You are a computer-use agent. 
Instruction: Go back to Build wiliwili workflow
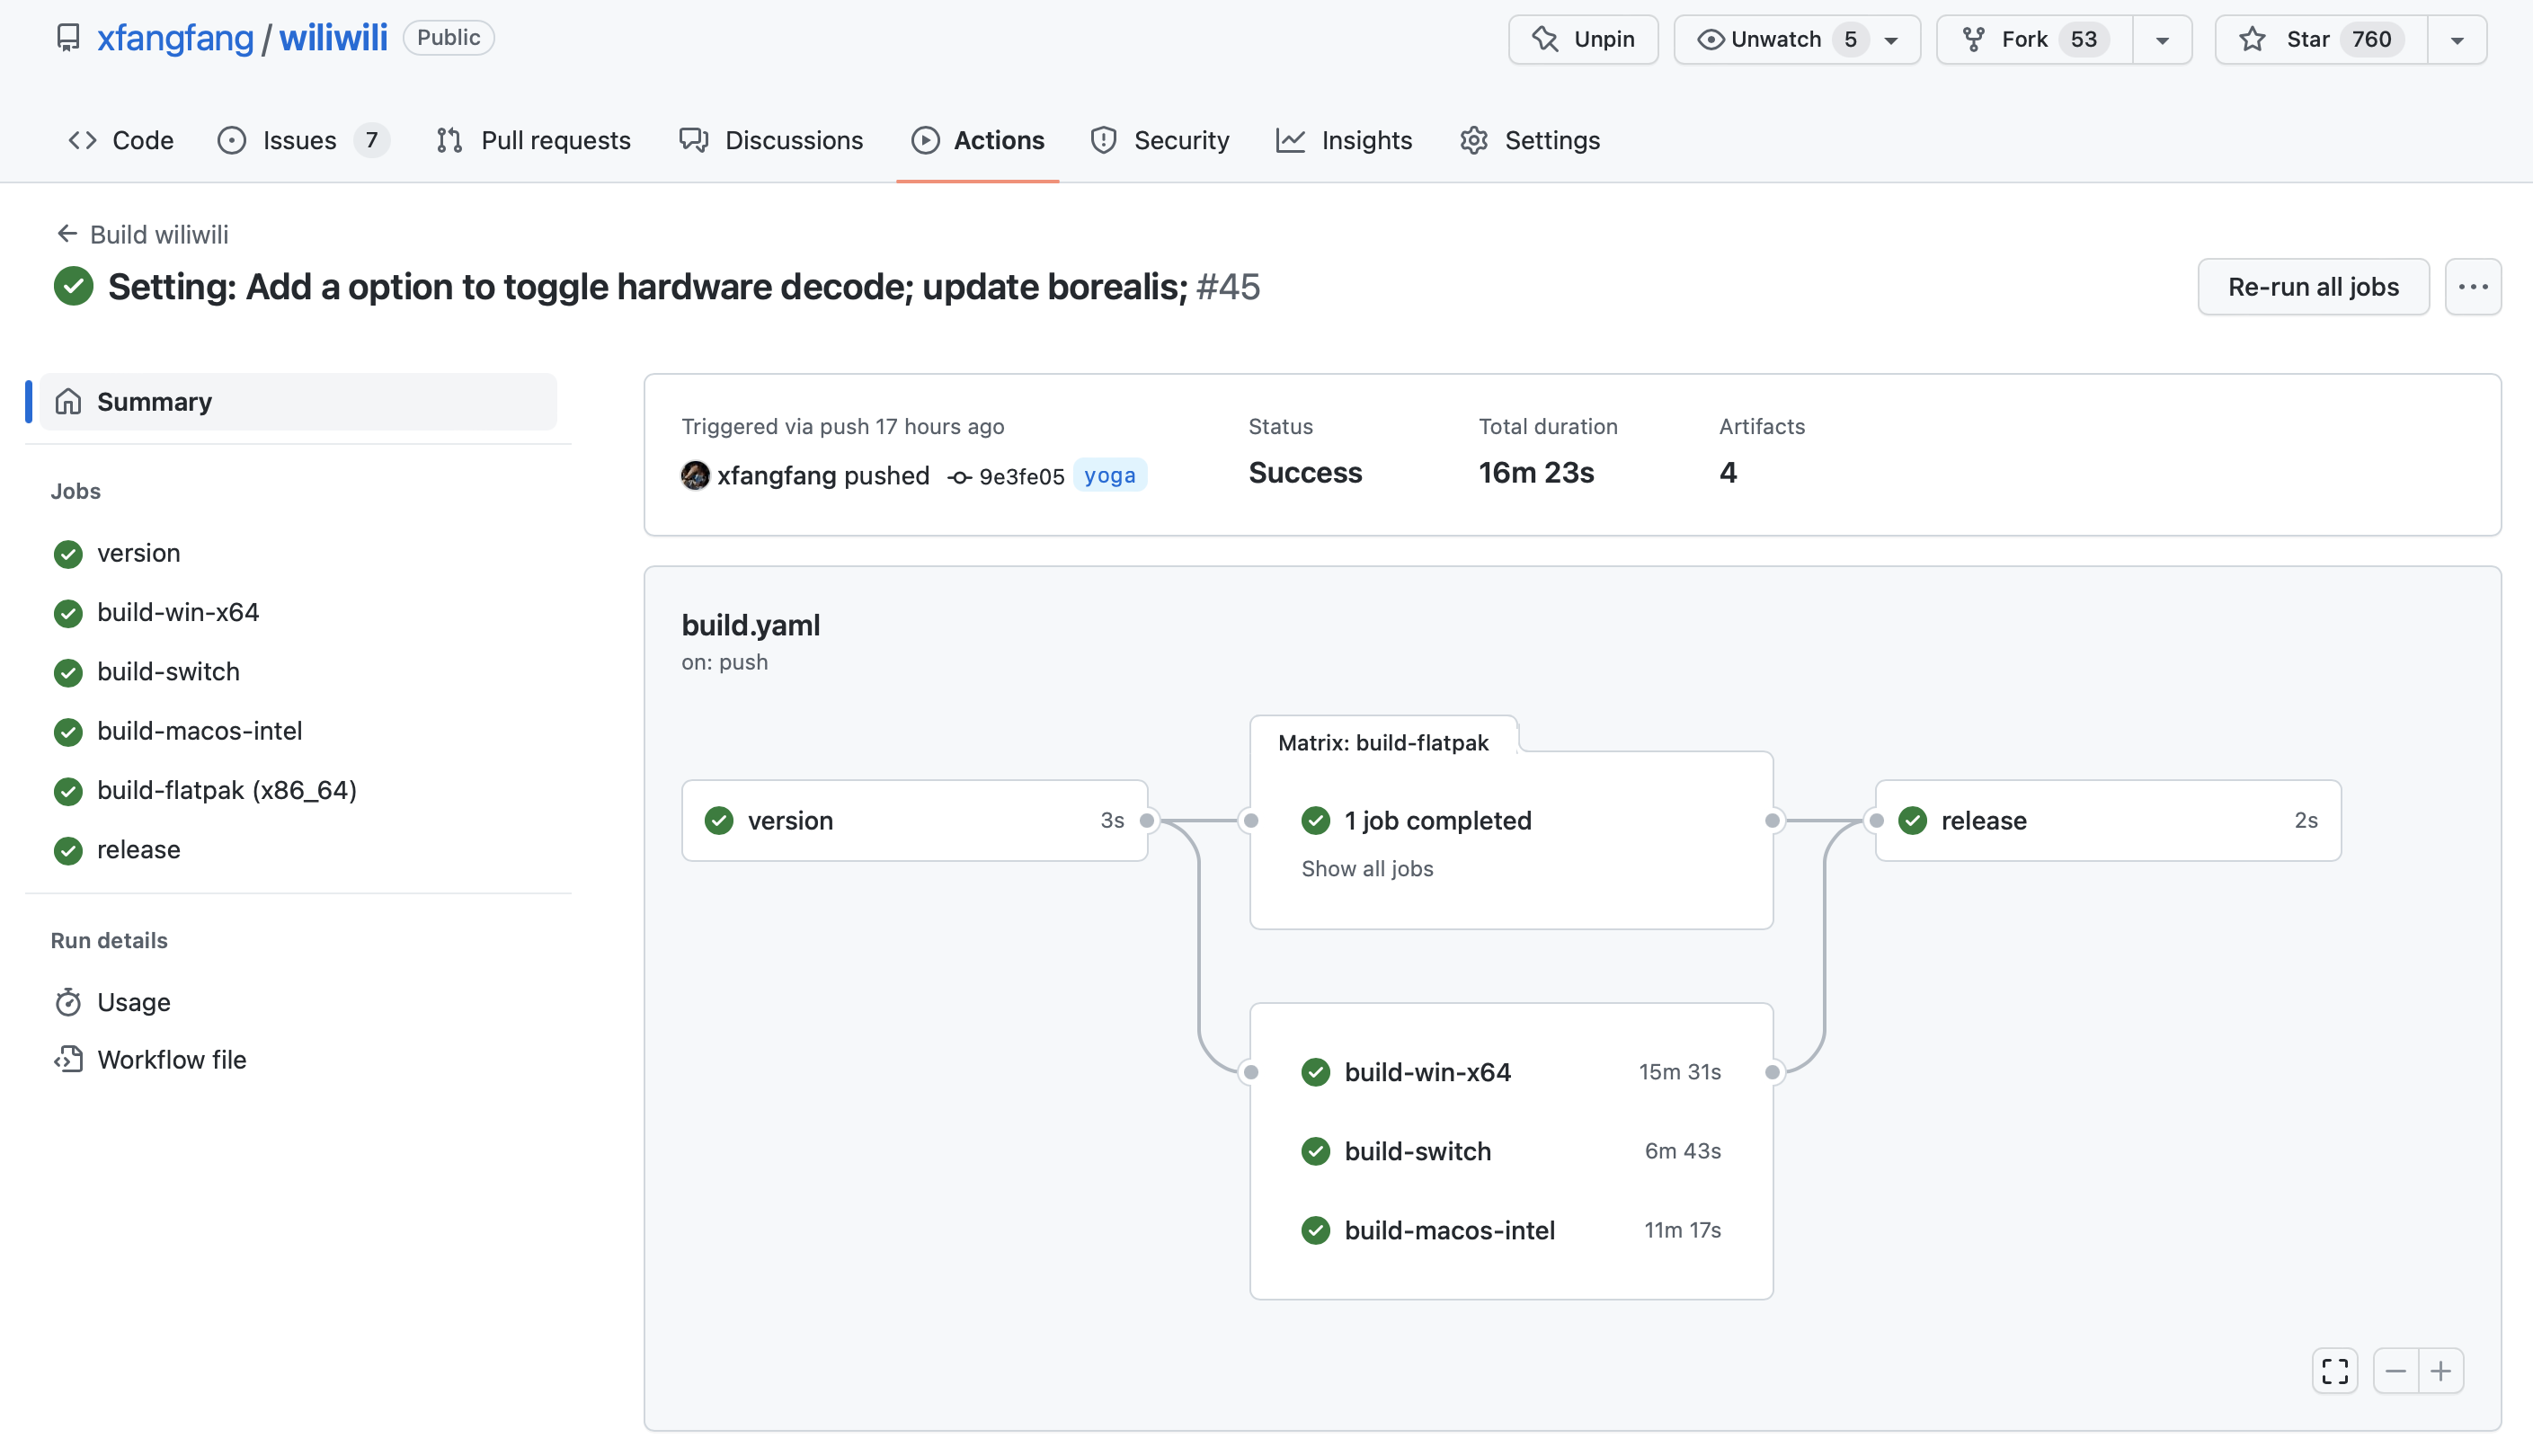(x=142, y=234)
